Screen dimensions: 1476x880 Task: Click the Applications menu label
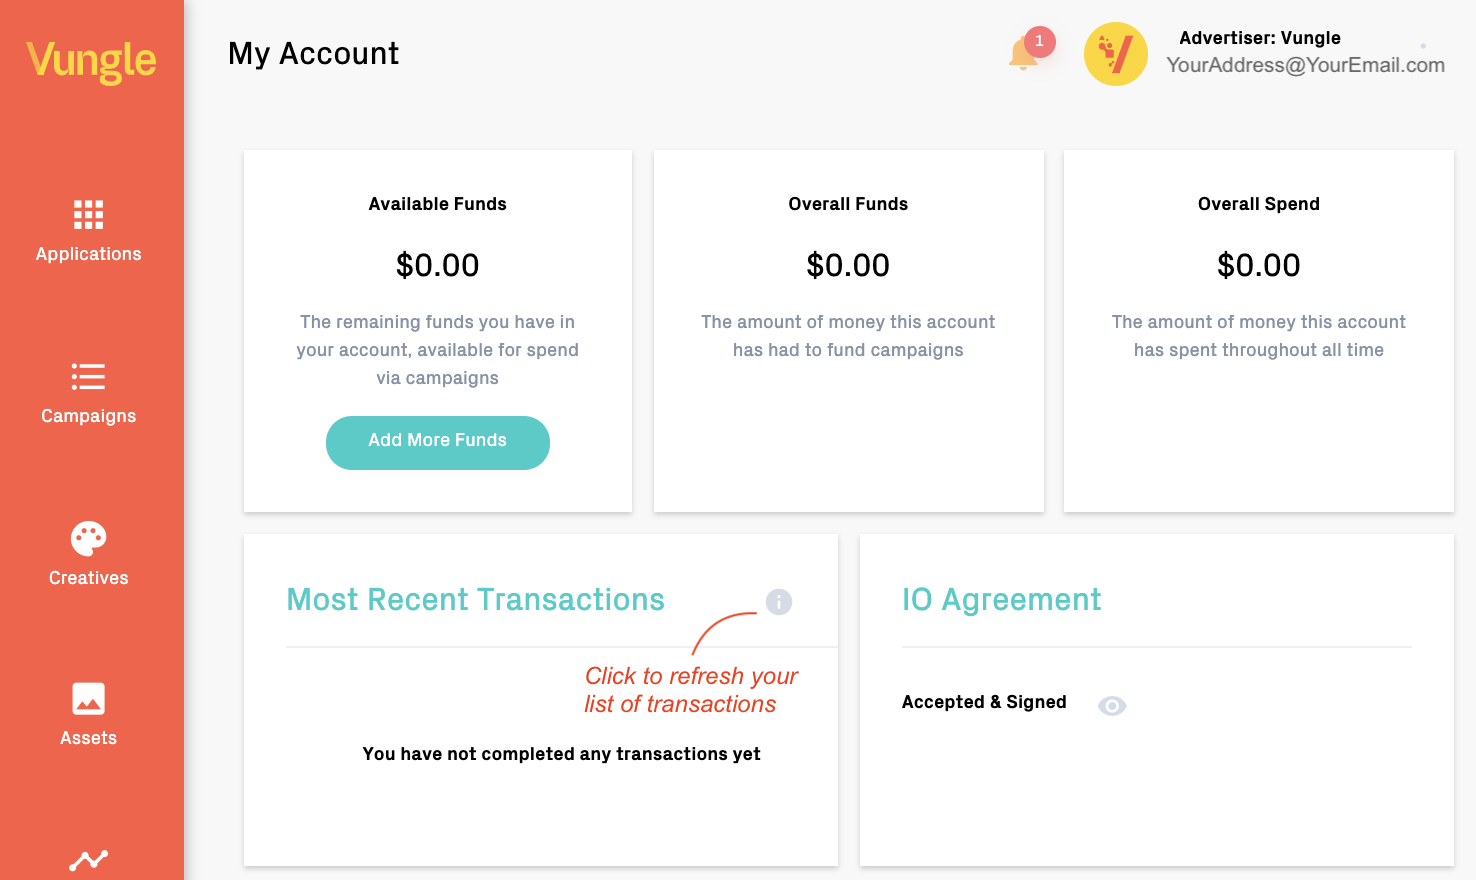pos(88,254)
